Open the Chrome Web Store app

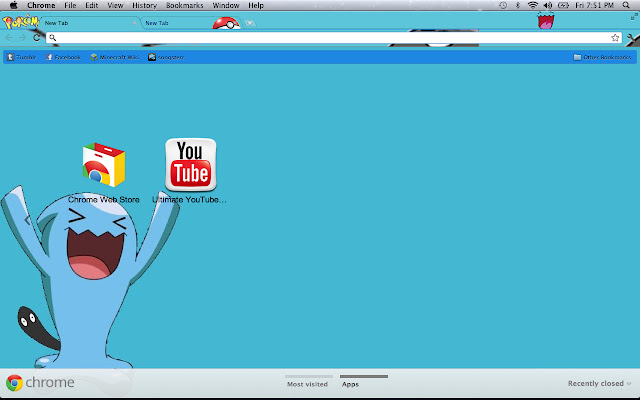(x=104, y=166)
